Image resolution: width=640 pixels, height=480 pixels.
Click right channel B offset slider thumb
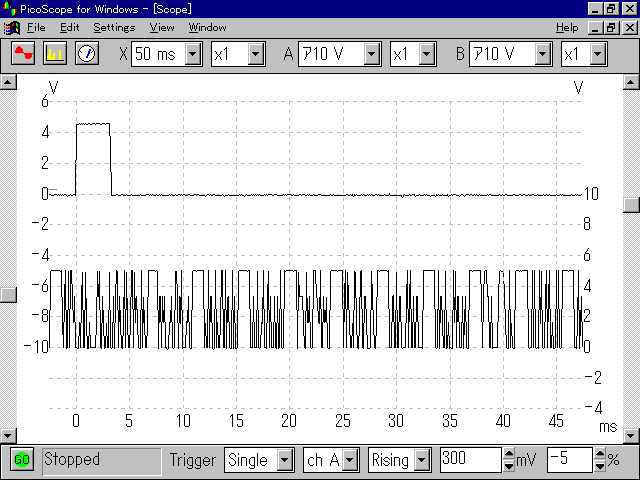631,204
